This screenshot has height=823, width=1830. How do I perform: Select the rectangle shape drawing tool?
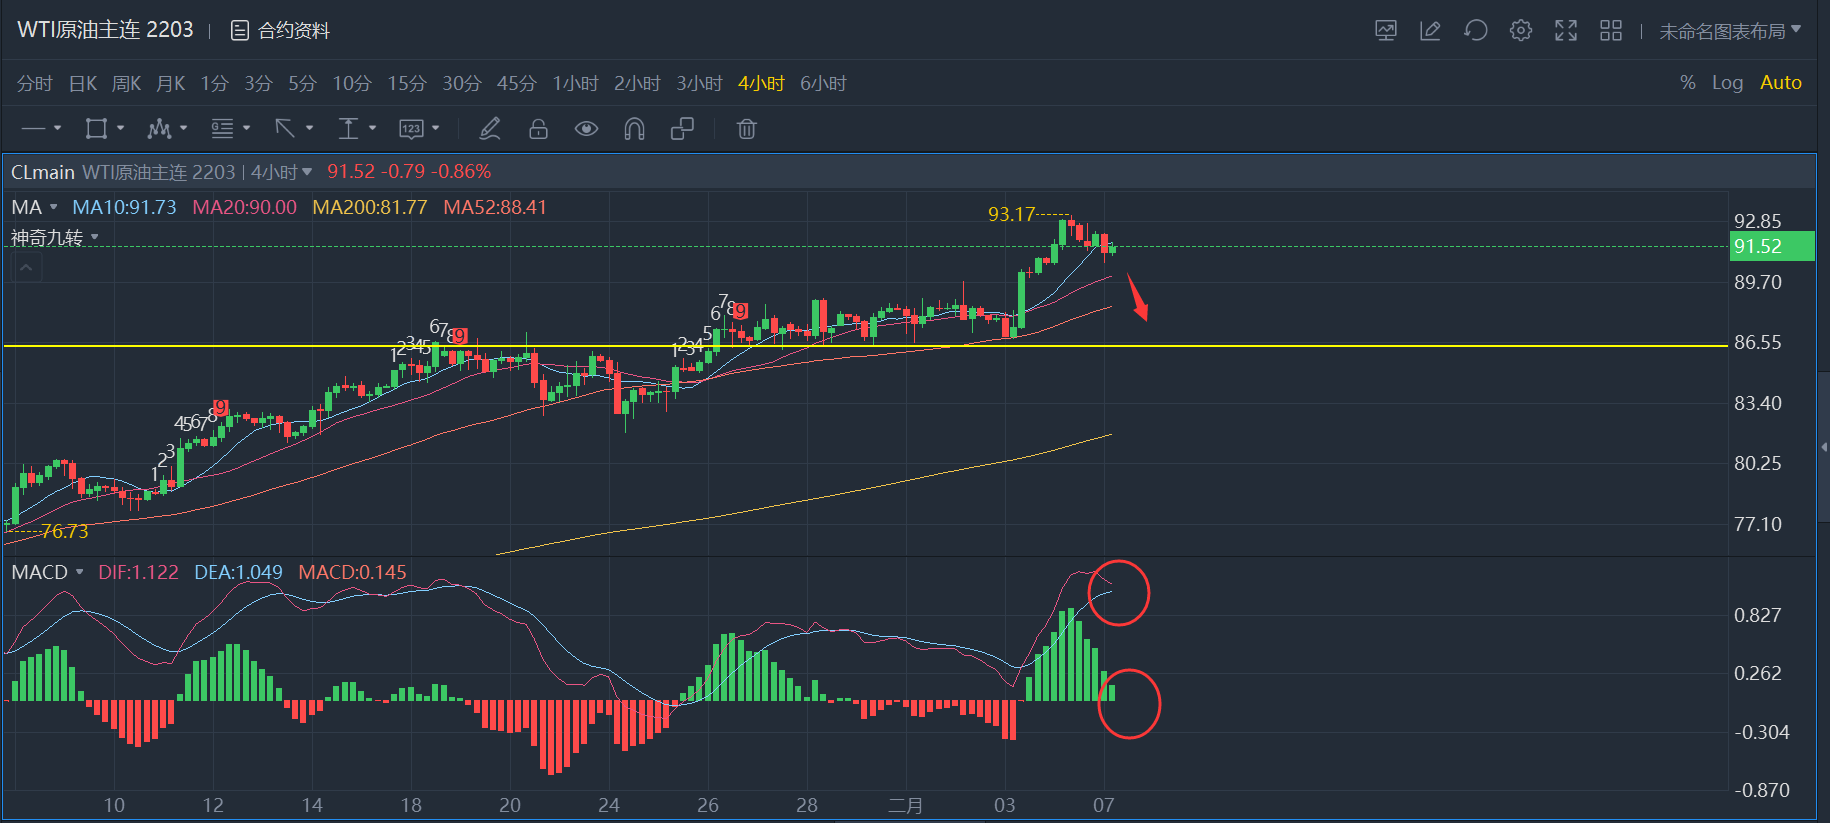pyautogui.click(x=96, y=129)
